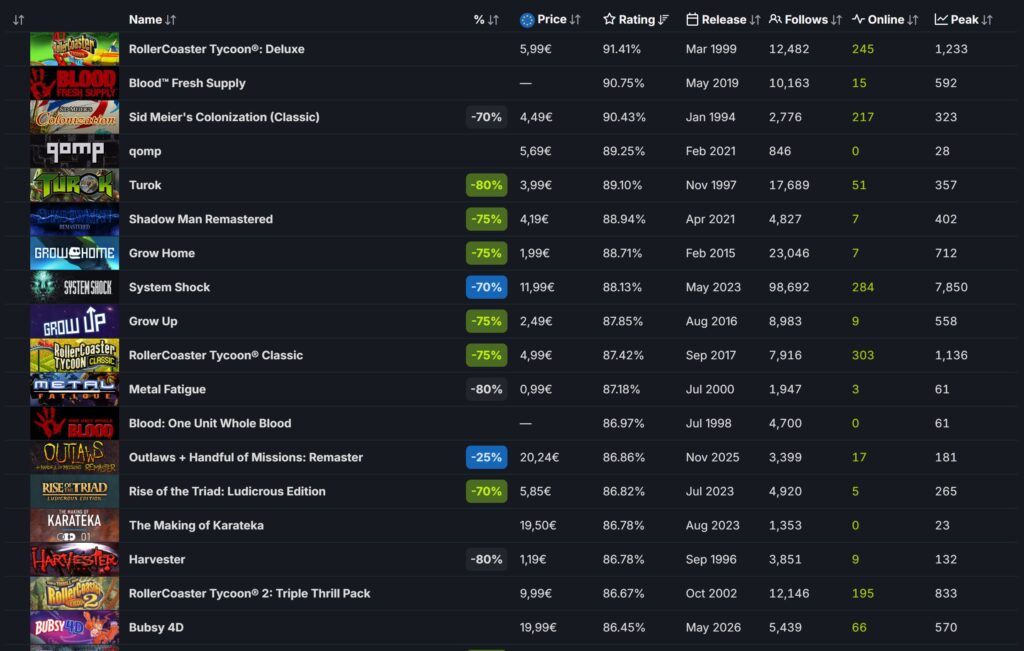Click Sid Meier's Colonization -70% badge
1024x651 pixels.
tap(487, 117)
